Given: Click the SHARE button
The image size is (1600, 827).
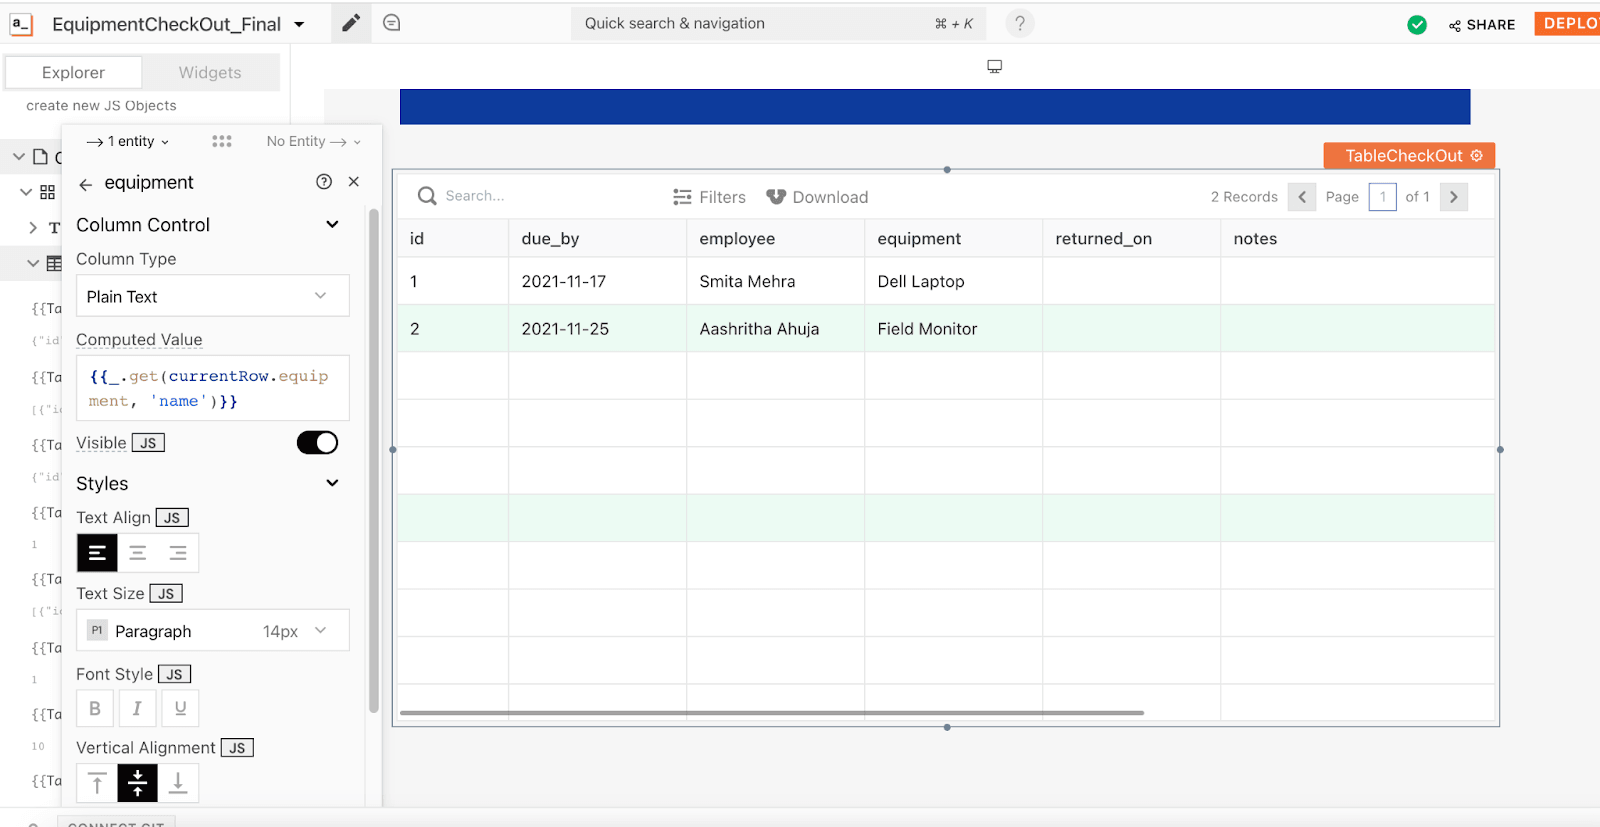Looking at the screenshot, I should (x=1481, y=25).
